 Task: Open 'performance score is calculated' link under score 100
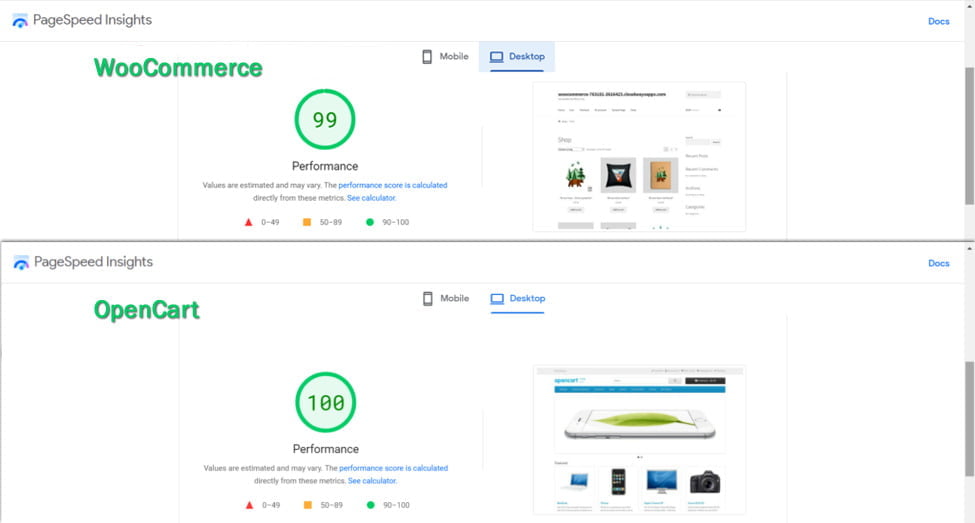392,468
